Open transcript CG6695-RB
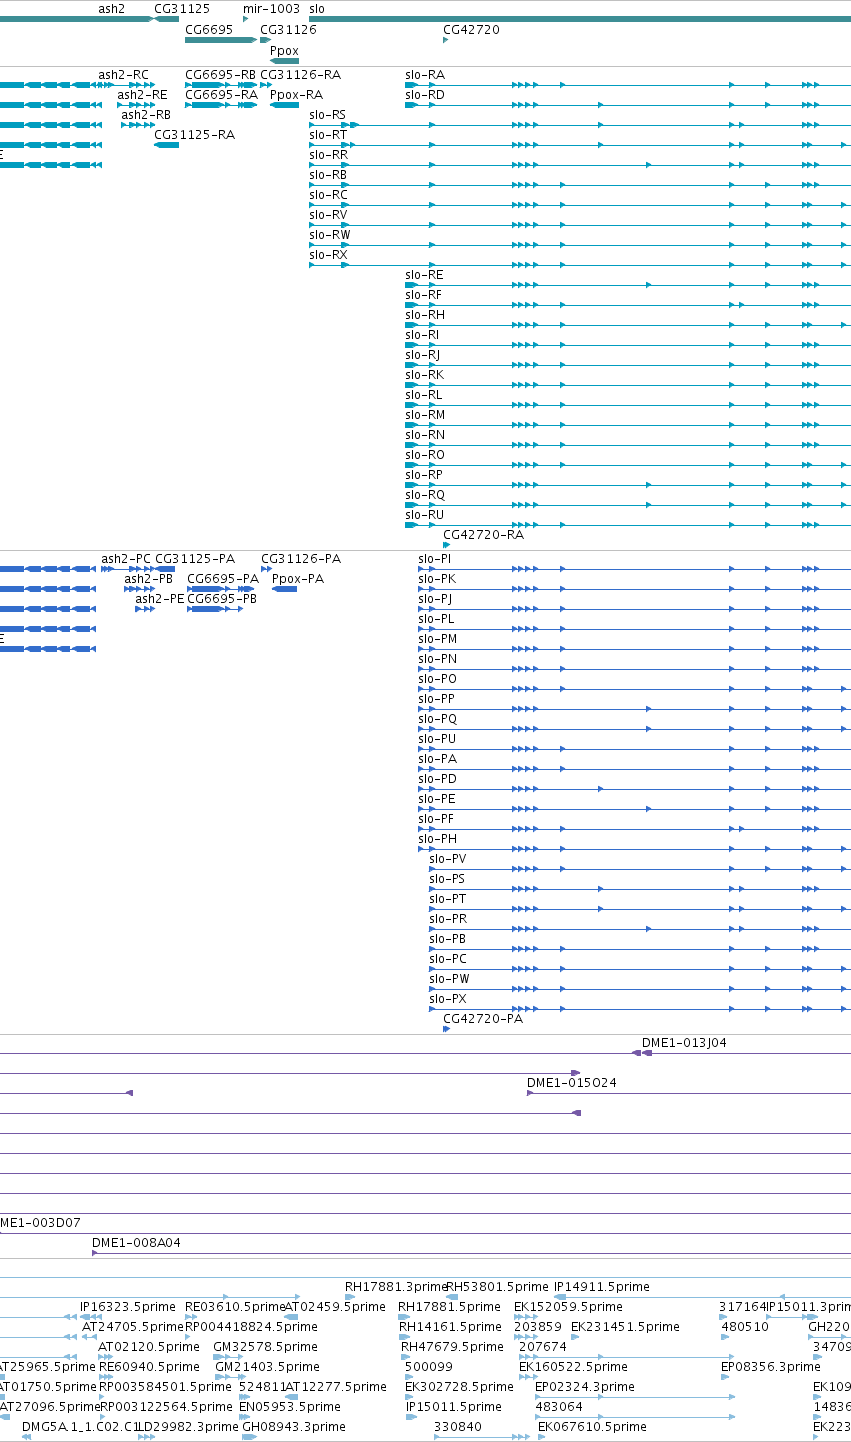 (220, 75)
